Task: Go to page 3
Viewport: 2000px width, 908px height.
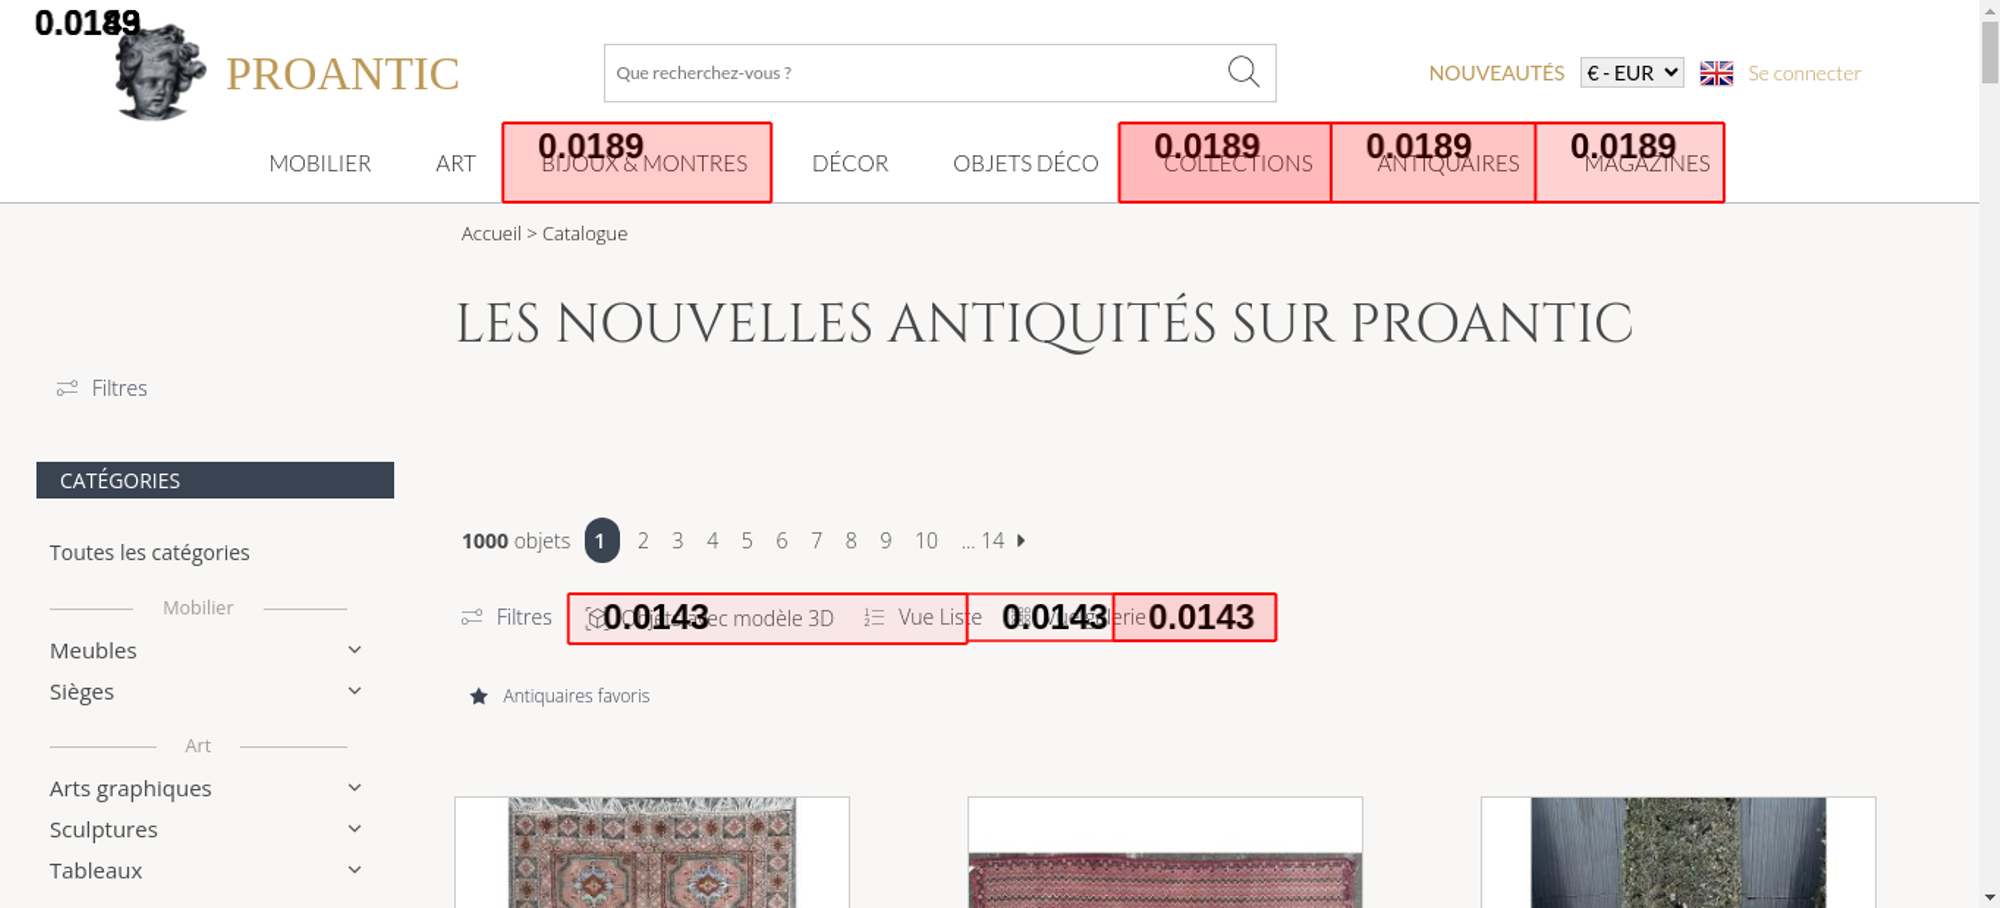Action: coord(678,540)
